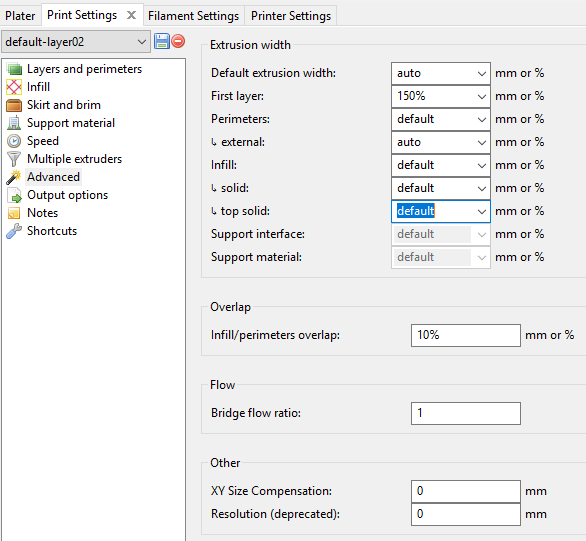Switch to the Printer Settings tab

pos(291,16)
